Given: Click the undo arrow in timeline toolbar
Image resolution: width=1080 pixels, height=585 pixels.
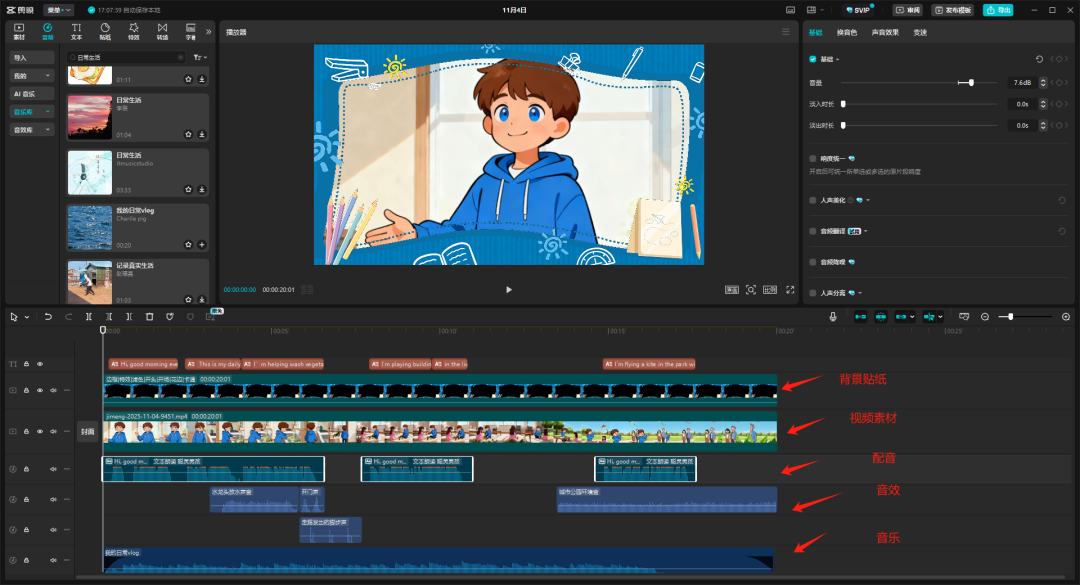Looking at the screenshot, I should (x=48, y=317).
